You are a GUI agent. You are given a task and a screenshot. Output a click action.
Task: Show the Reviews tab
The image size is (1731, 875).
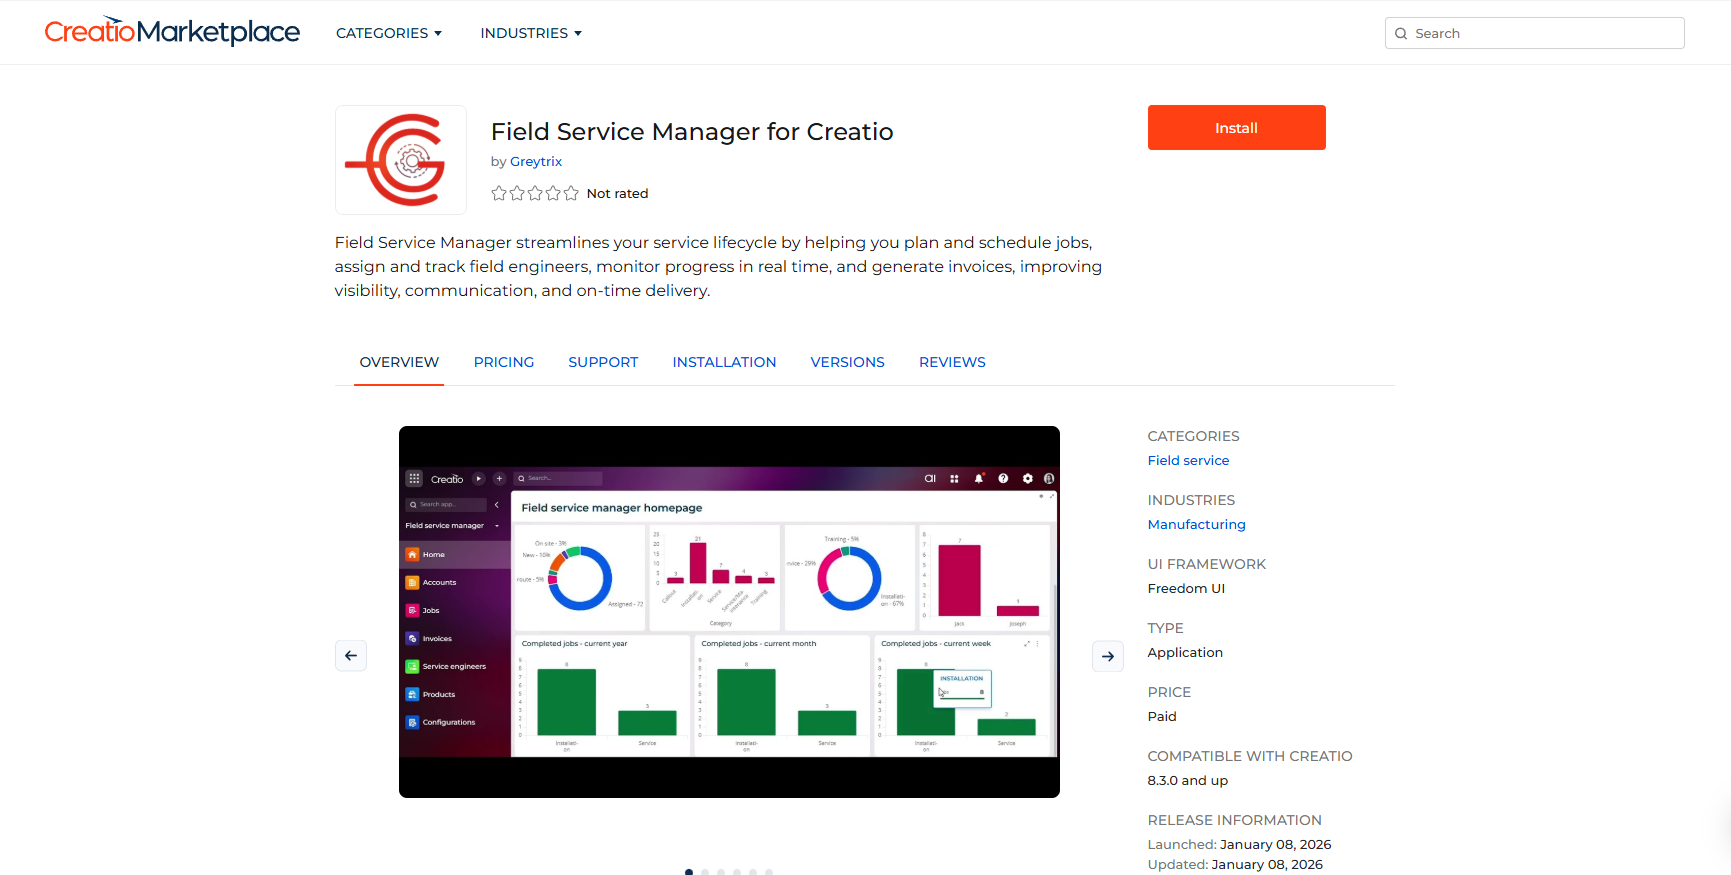pyautogui.click(x=952, y=362)
